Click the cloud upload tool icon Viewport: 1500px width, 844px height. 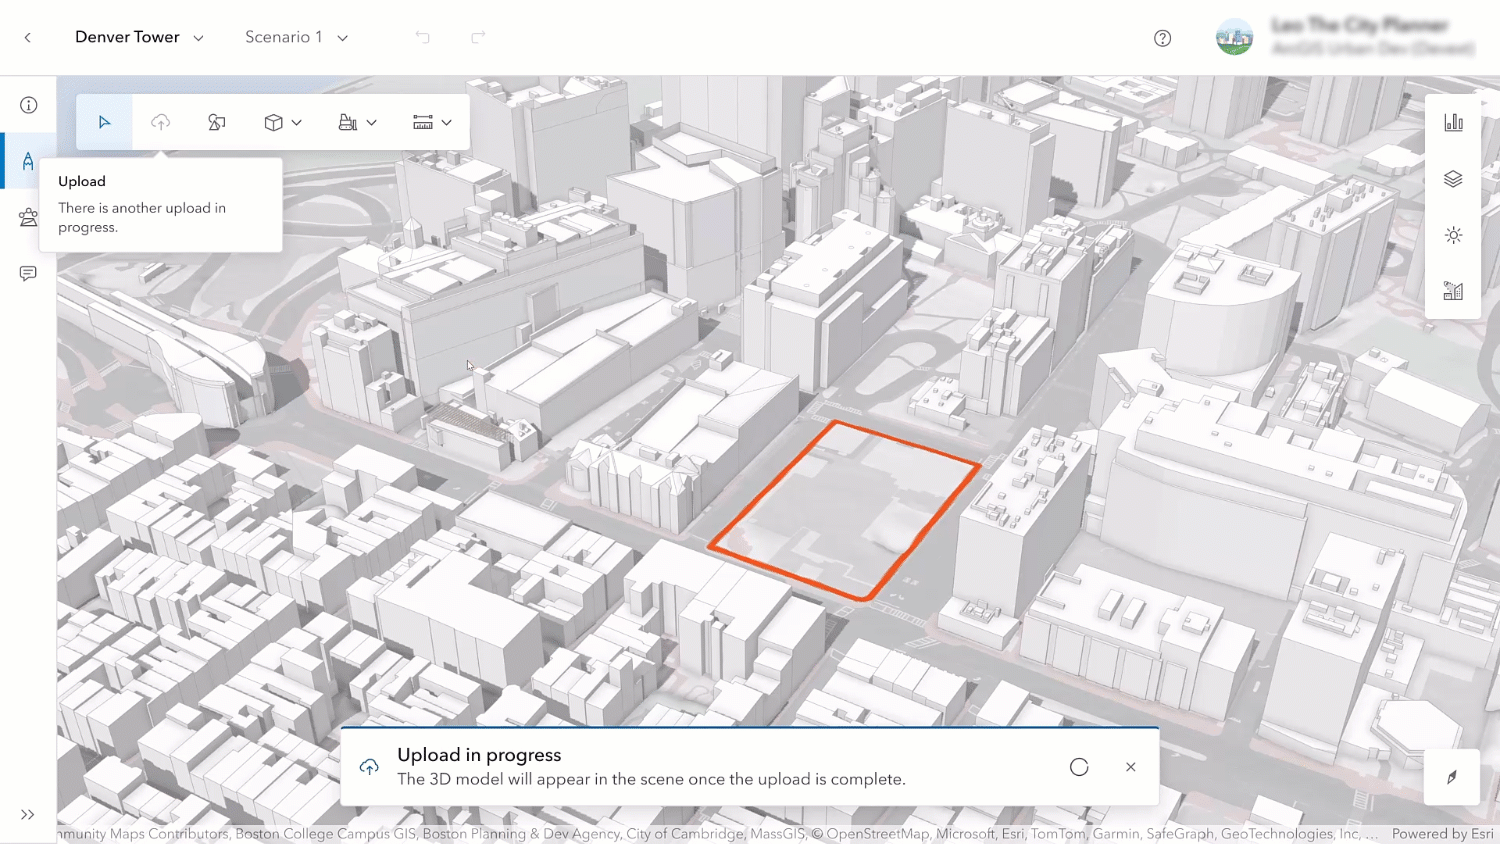160,122
